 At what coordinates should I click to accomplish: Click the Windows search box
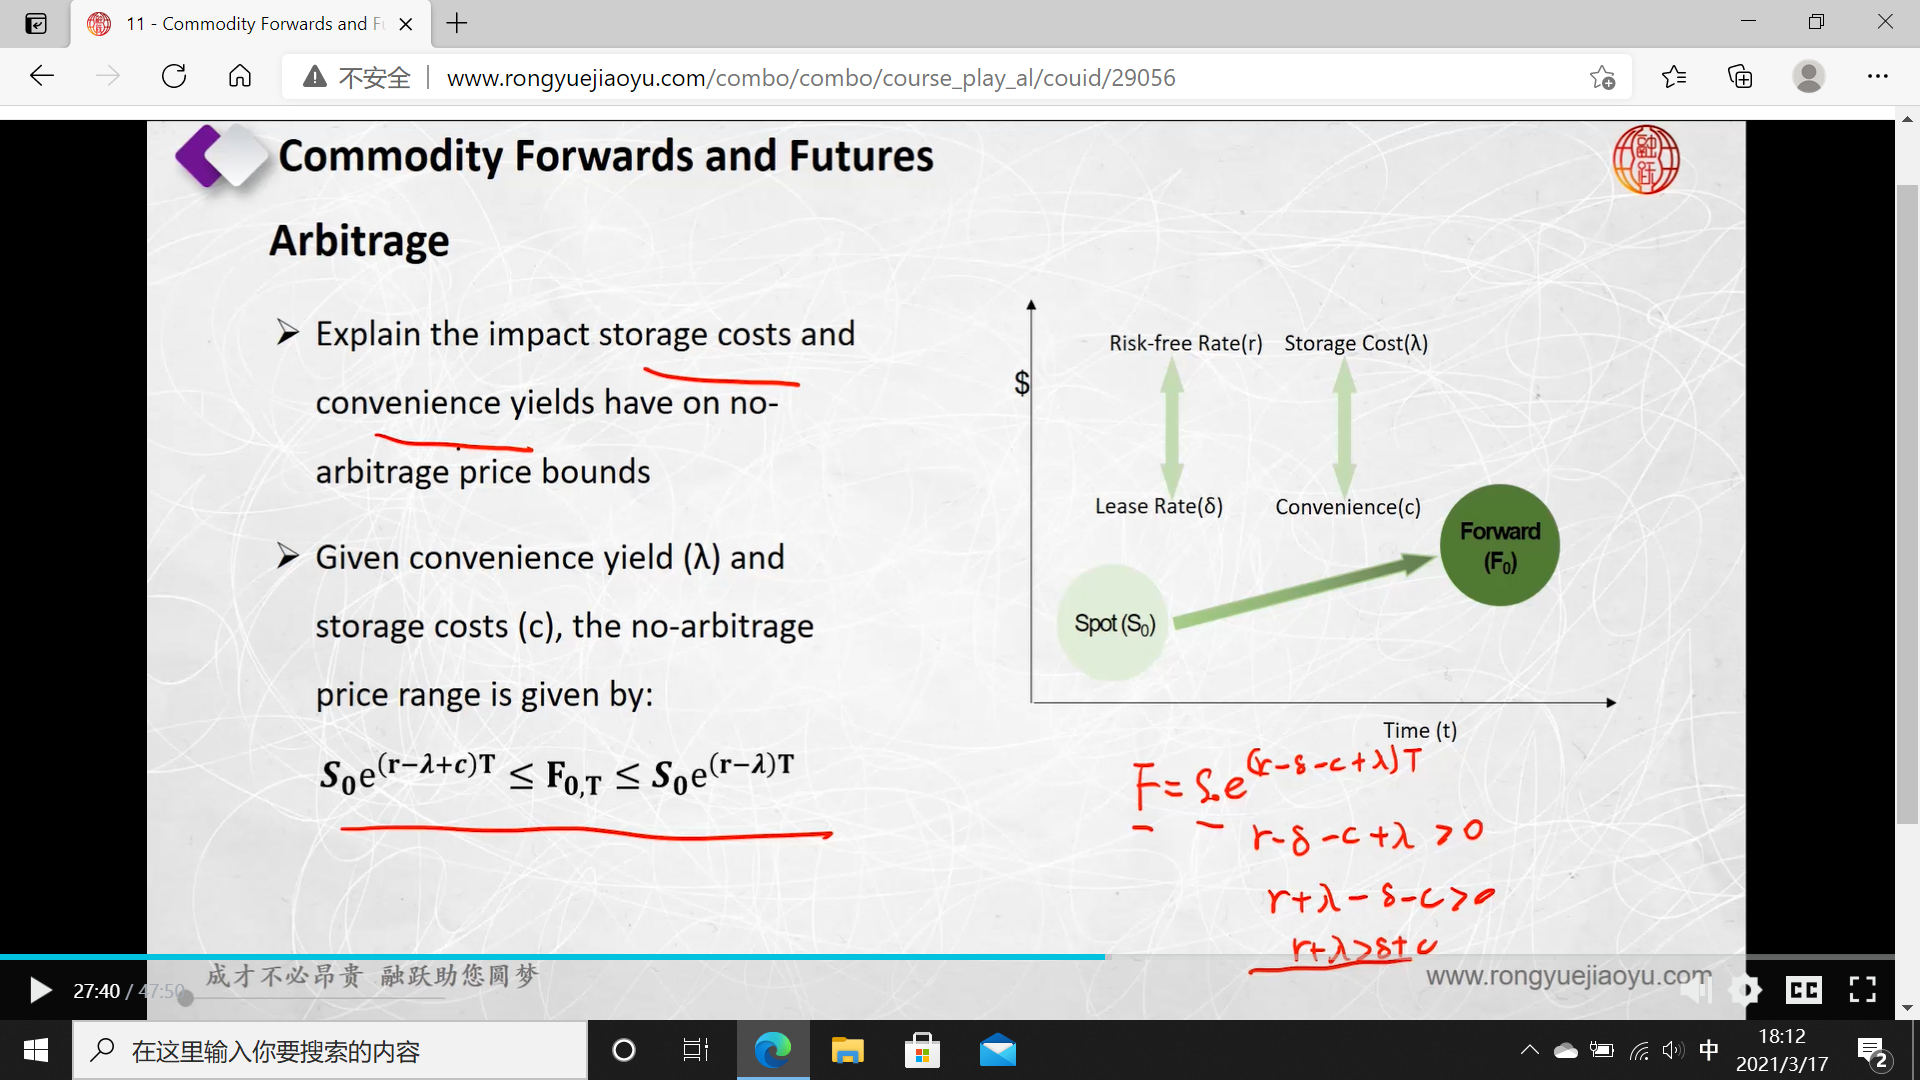tap(330, 1050)
